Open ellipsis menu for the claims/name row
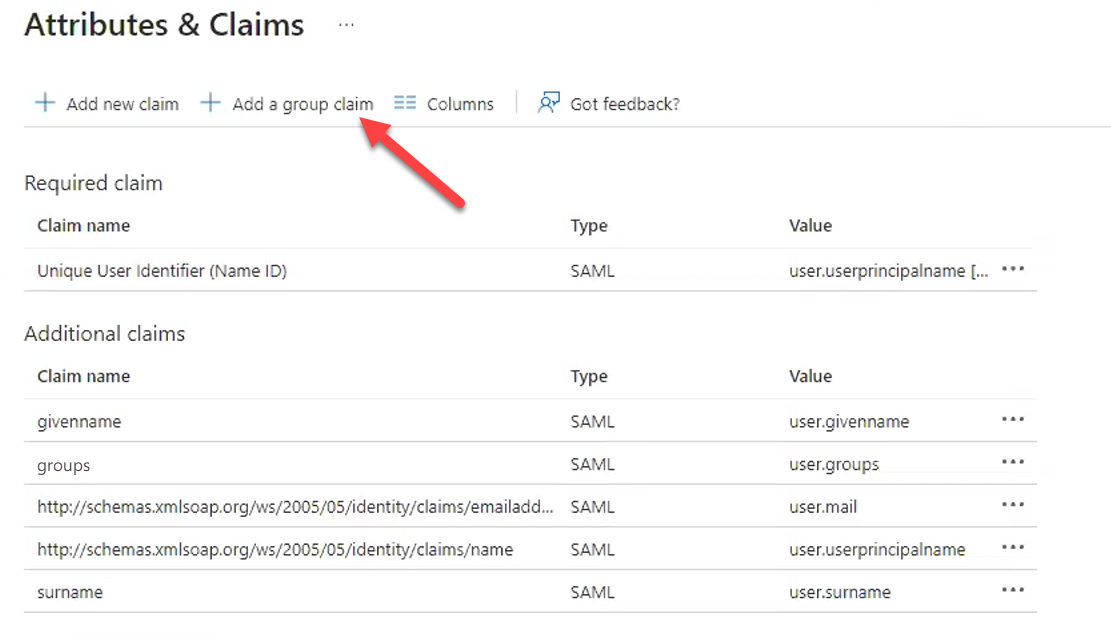The height and width of the screenshot is (640, 1111). point(1013,547)
